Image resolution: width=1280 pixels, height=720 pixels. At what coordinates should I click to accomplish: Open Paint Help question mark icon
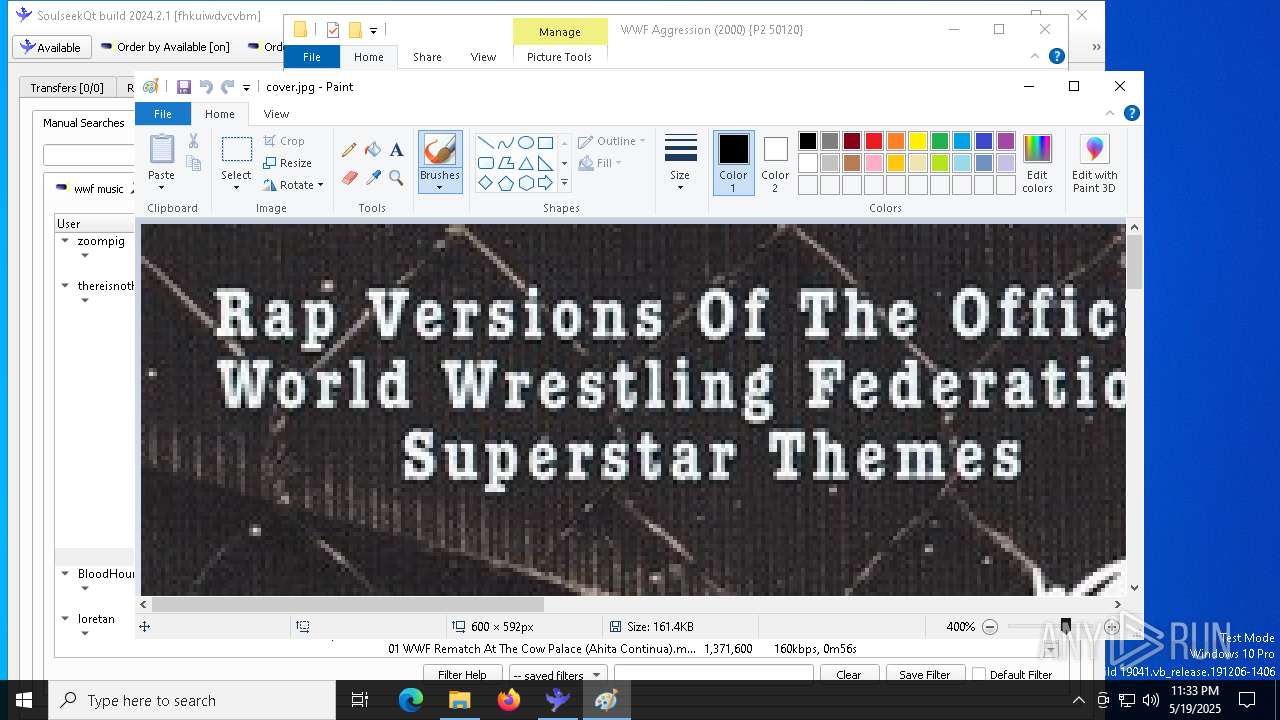click(x=1131, y=114)
